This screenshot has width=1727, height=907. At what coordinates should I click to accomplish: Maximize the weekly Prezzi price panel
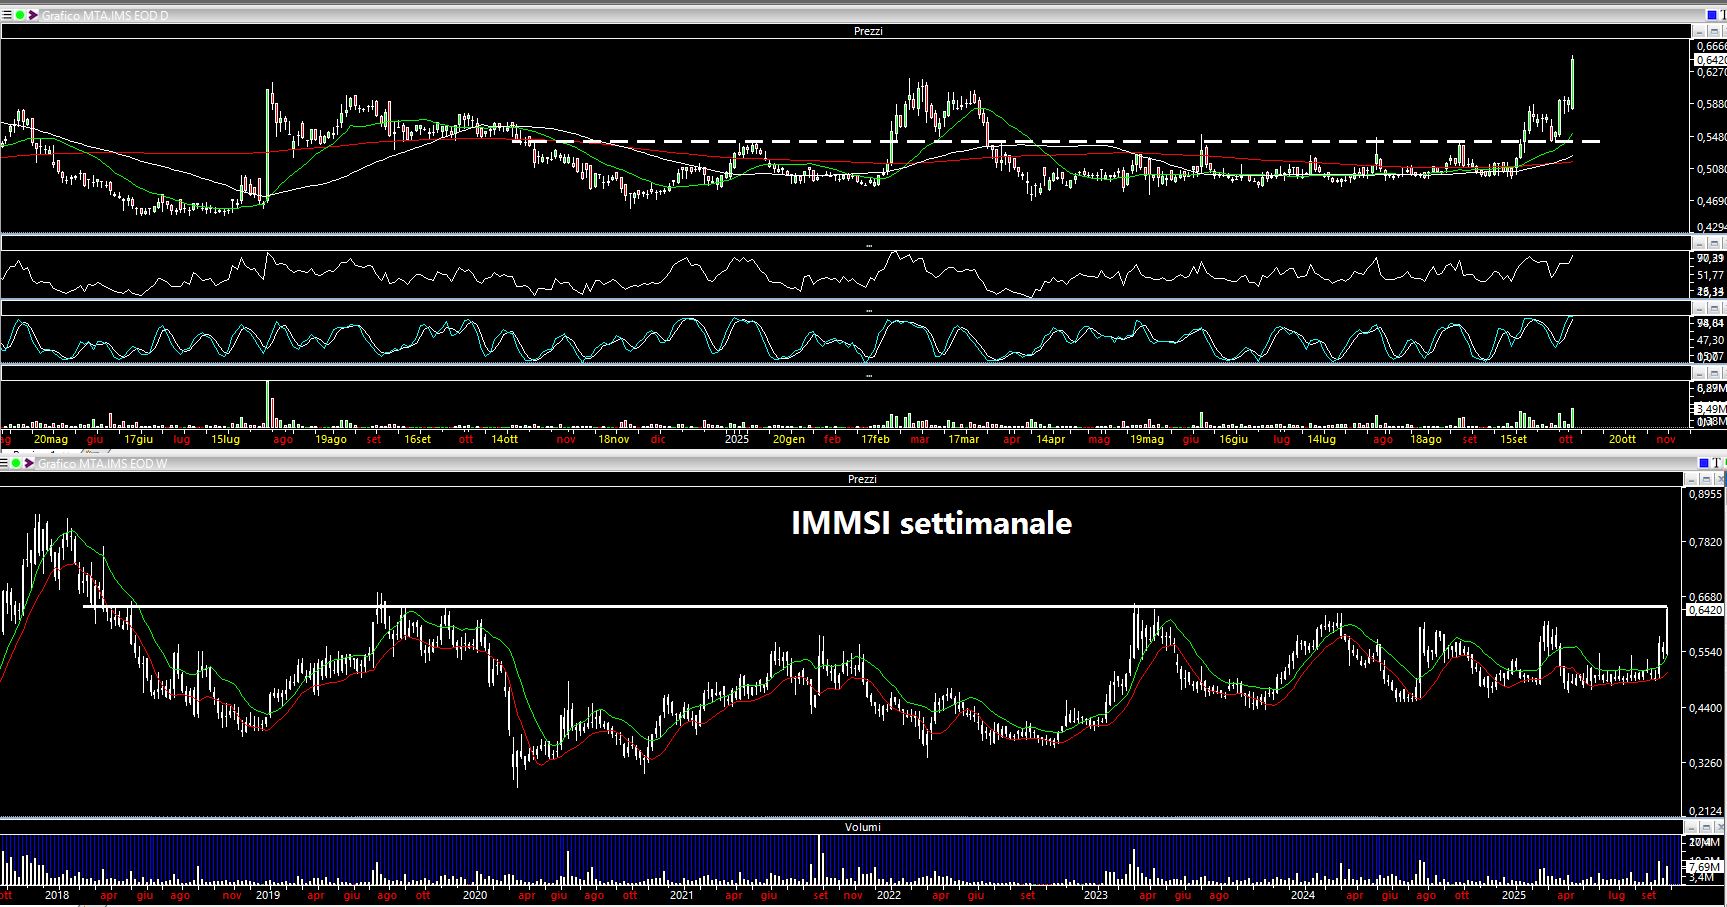click(1706, 480)
